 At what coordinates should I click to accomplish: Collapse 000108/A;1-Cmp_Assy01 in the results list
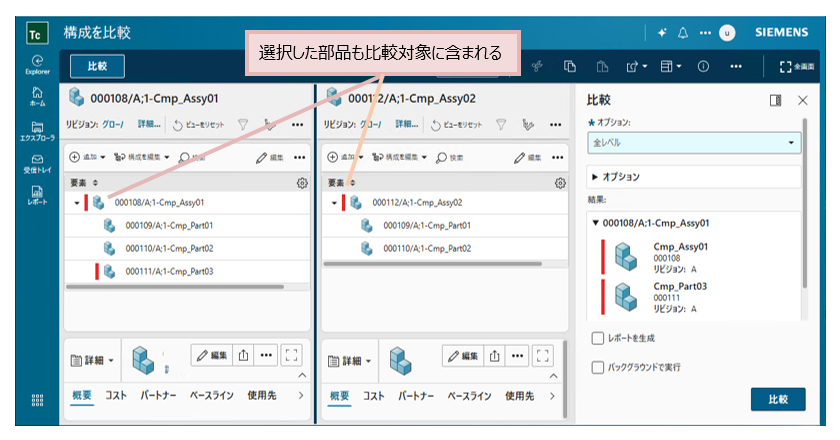click(x=595, y=223)
